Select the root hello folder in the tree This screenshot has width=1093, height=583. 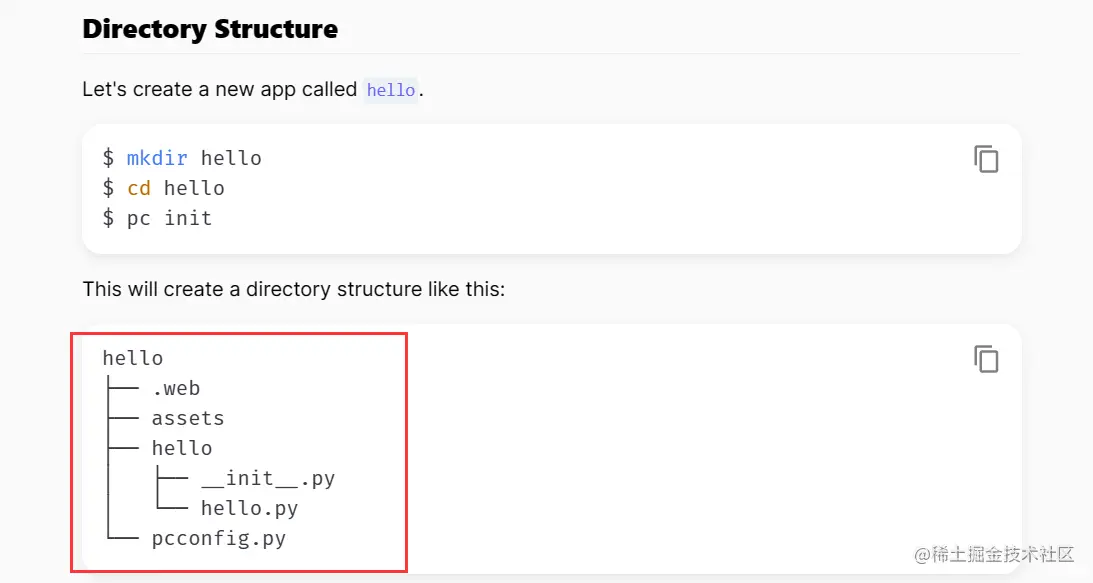click(132, 358)
